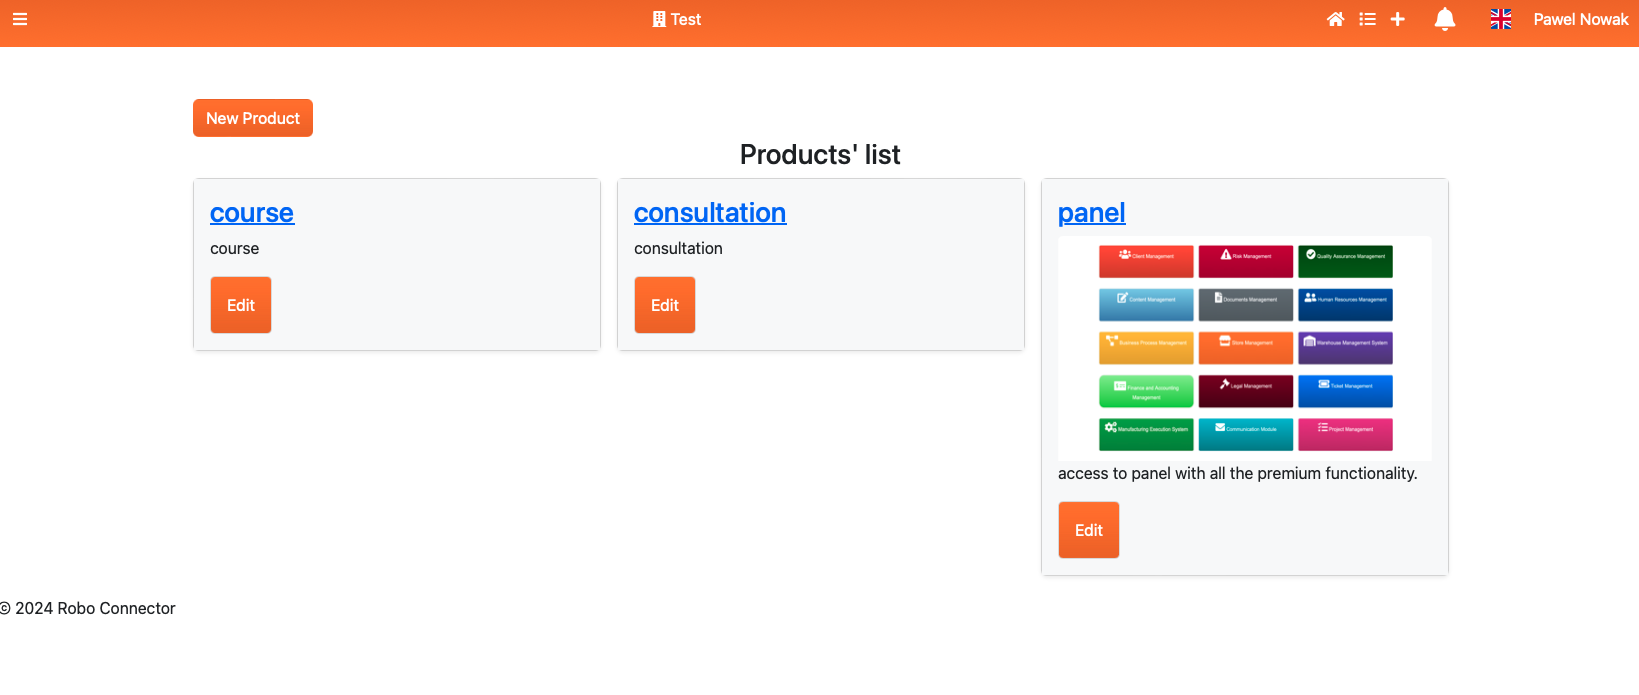Open the course product link
The height and width of the screenshot is (695, 1639).
pyautogui.click(x=252, y=213)
